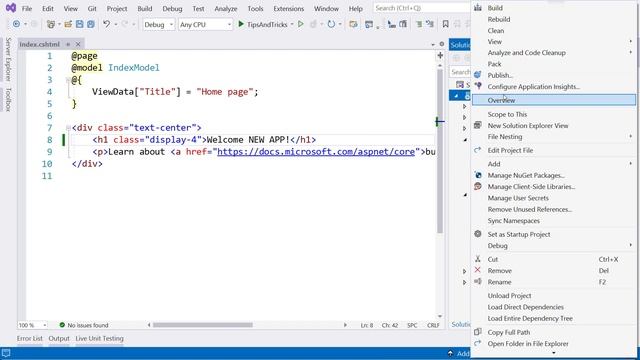
Task: Open the TipsAndTricks launch profile dropdown arrow
Action: point(292,24)
